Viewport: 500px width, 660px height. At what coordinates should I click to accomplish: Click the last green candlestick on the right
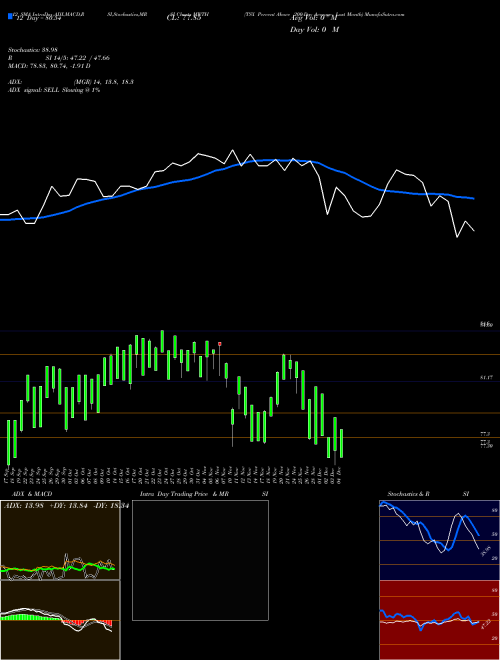(341, 443)
